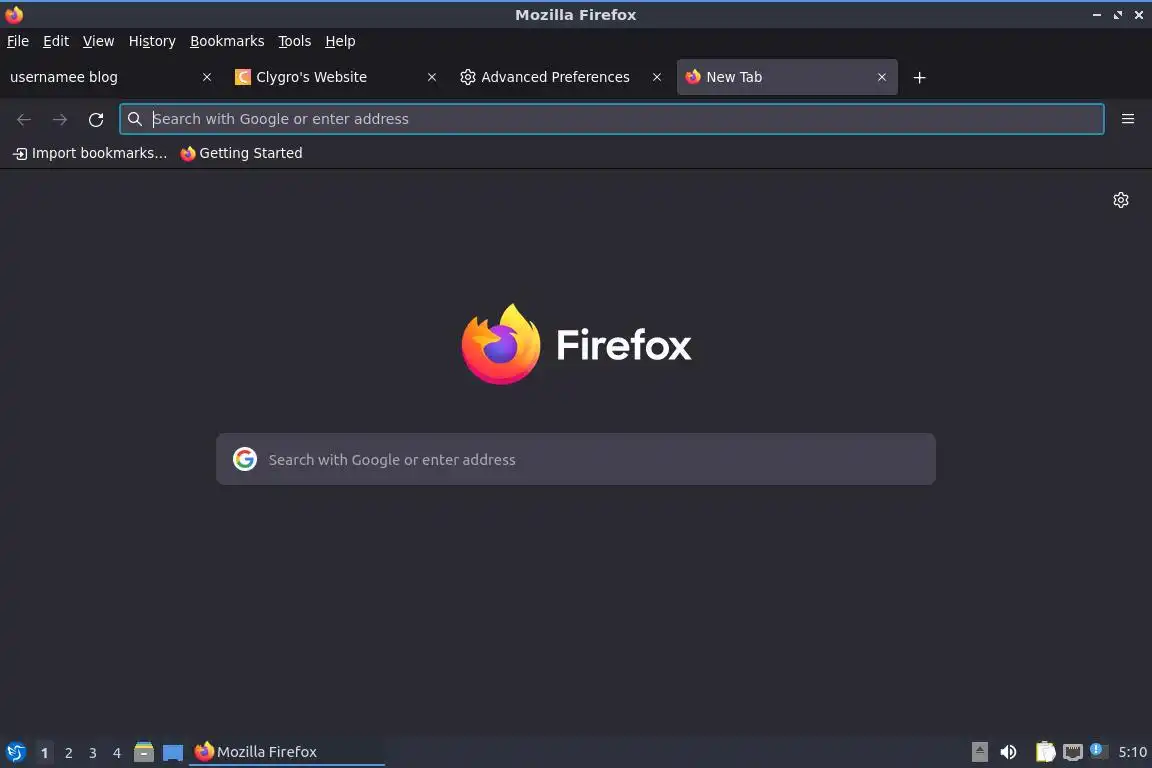Select Mozilla Firefox taskbar window button

pos(287,752)
